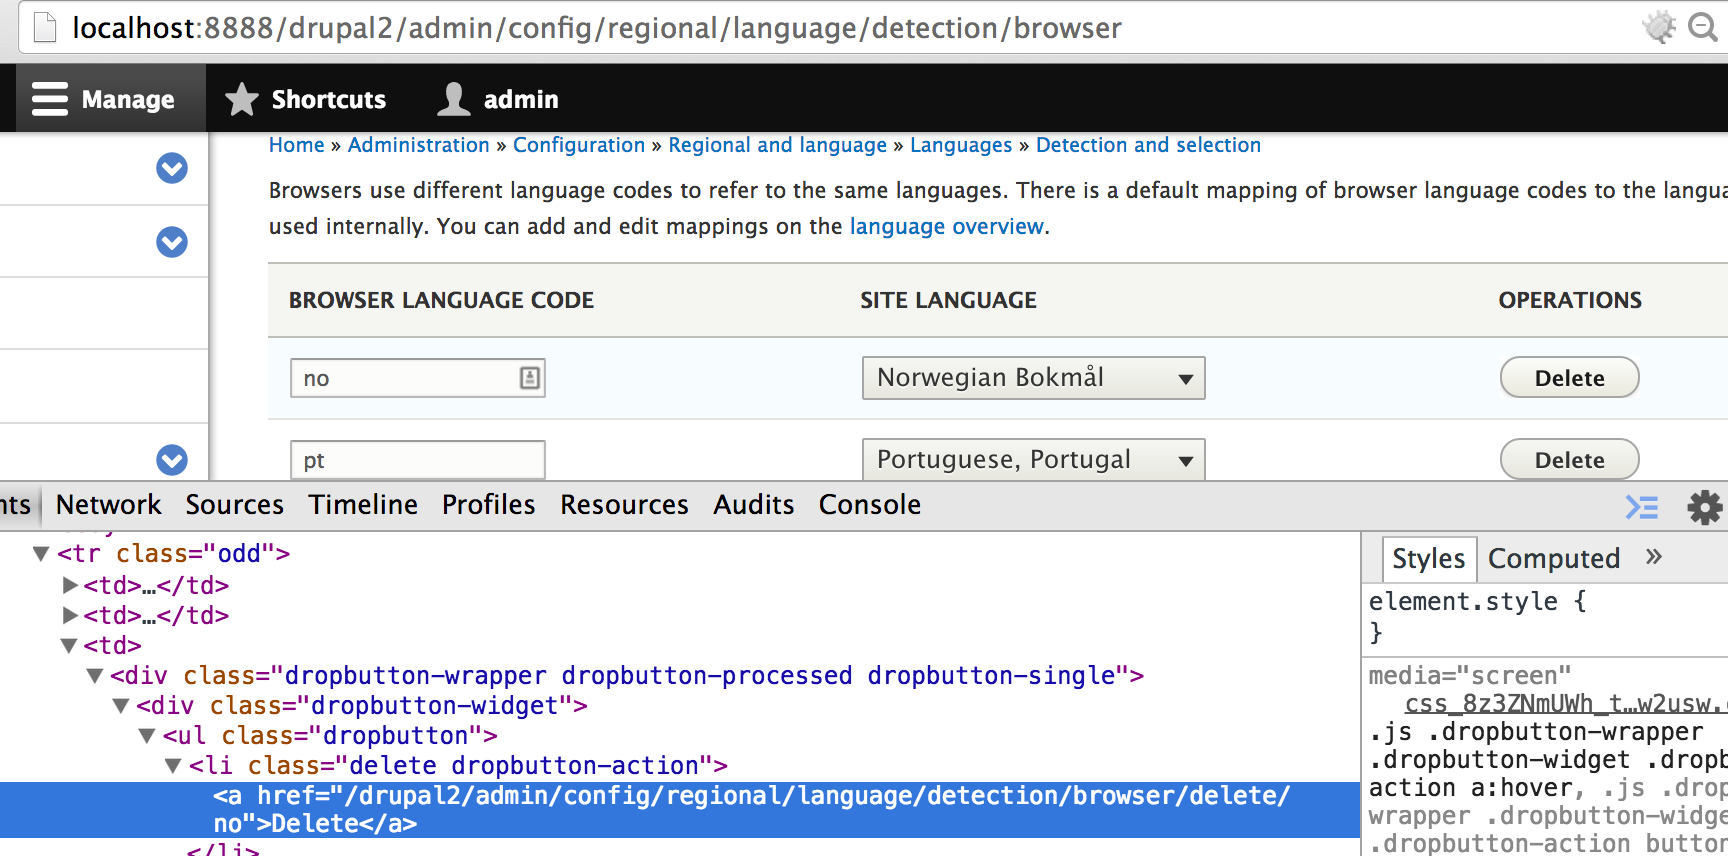Viewport: 1728px width, 856px height.
Task: Expand the first collapsed td element
Action: click(70, 585)
